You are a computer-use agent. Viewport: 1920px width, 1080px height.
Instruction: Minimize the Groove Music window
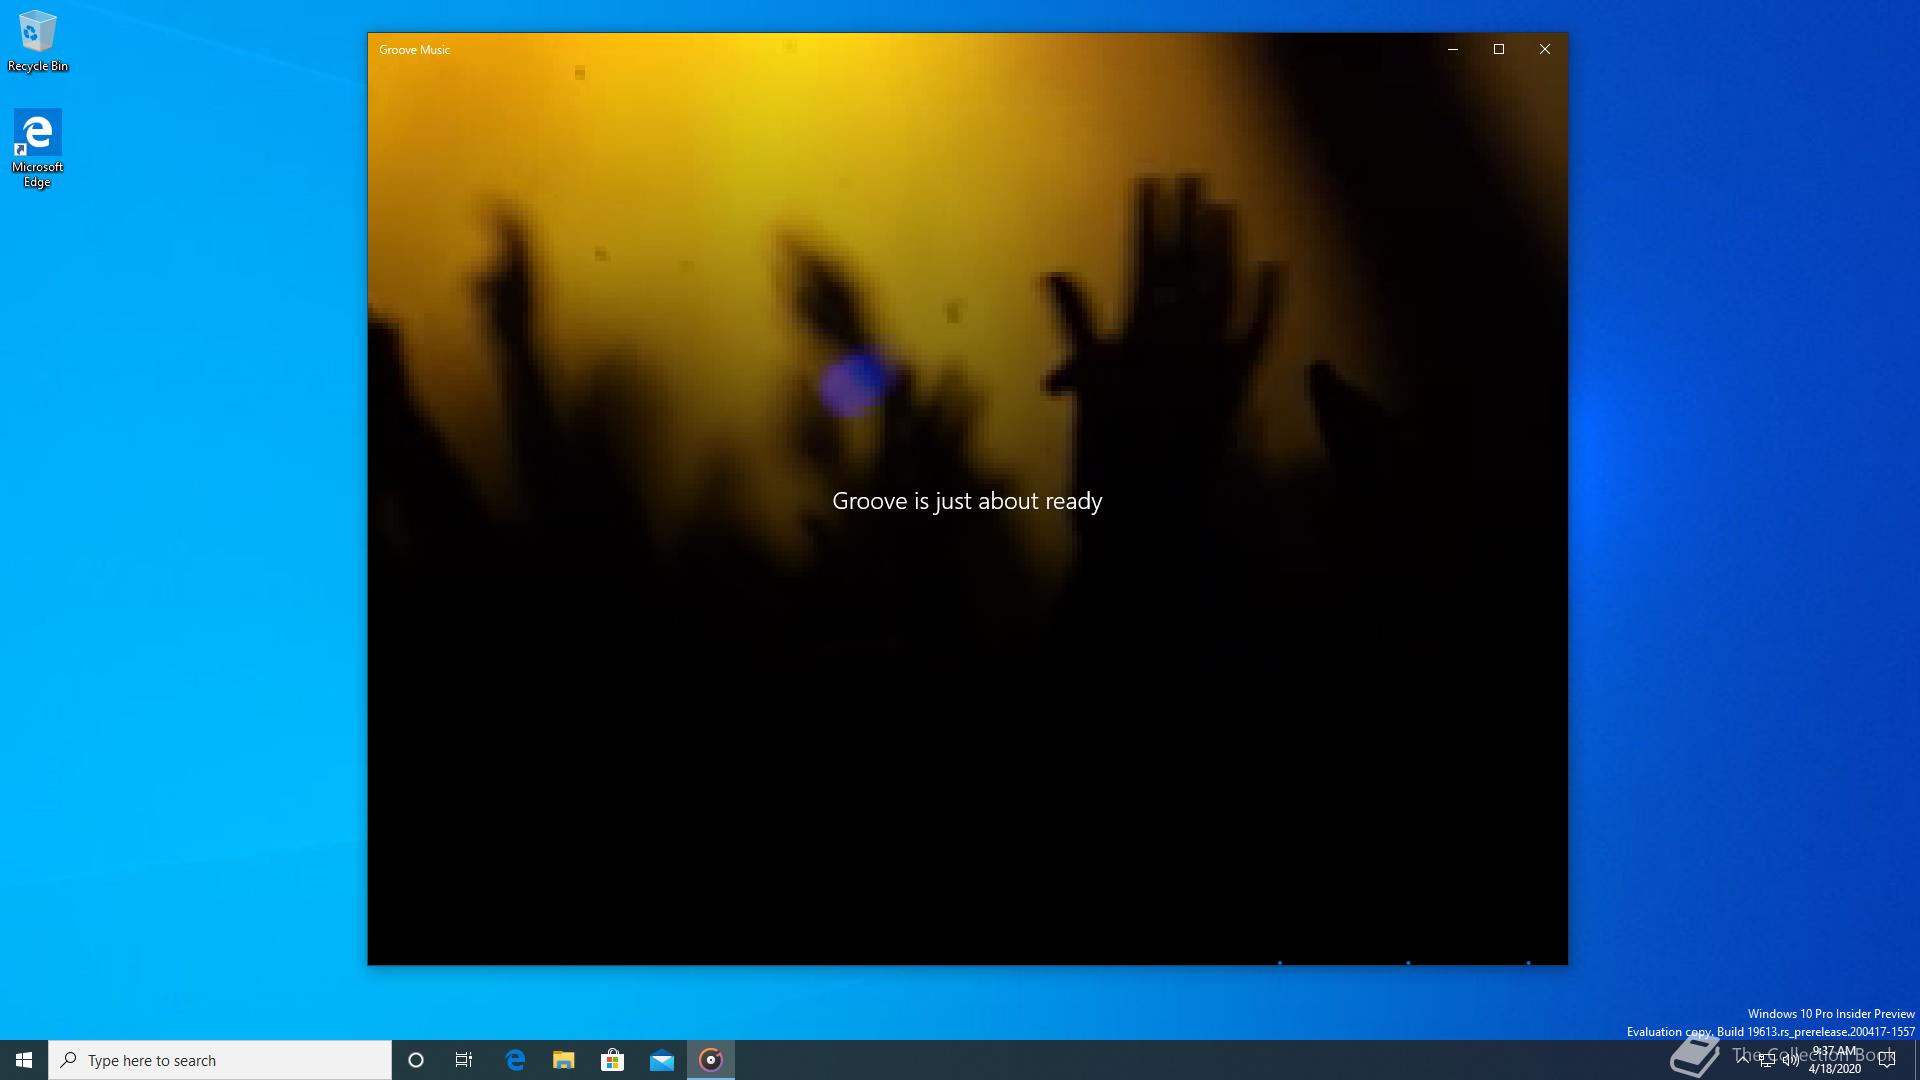1453,49
